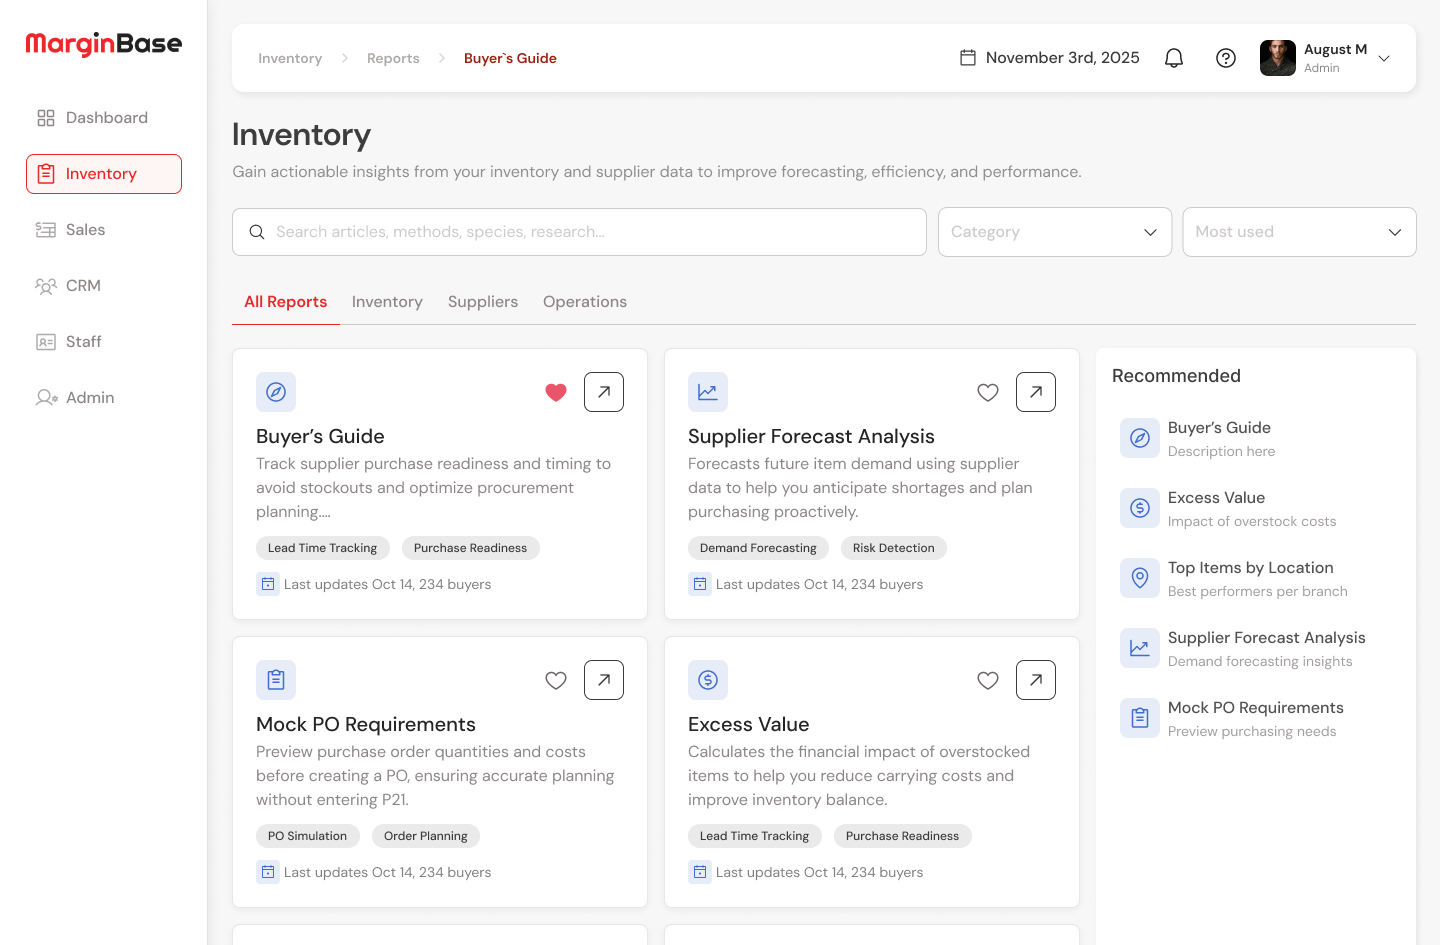Open the Category dropdown
Viewport: 1440px width, 945px height.
pyautogui.click(x=1054, y=231)
